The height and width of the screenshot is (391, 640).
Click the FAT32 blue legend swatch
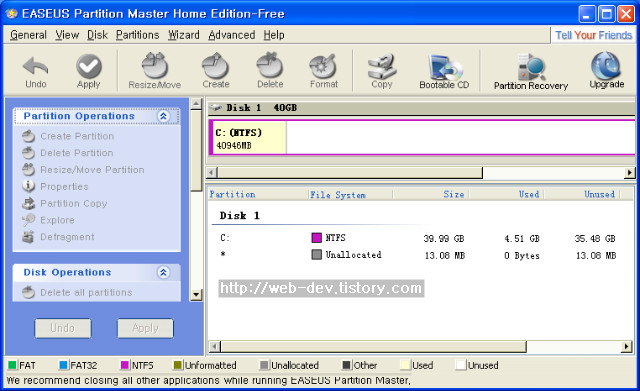(63, 365)
